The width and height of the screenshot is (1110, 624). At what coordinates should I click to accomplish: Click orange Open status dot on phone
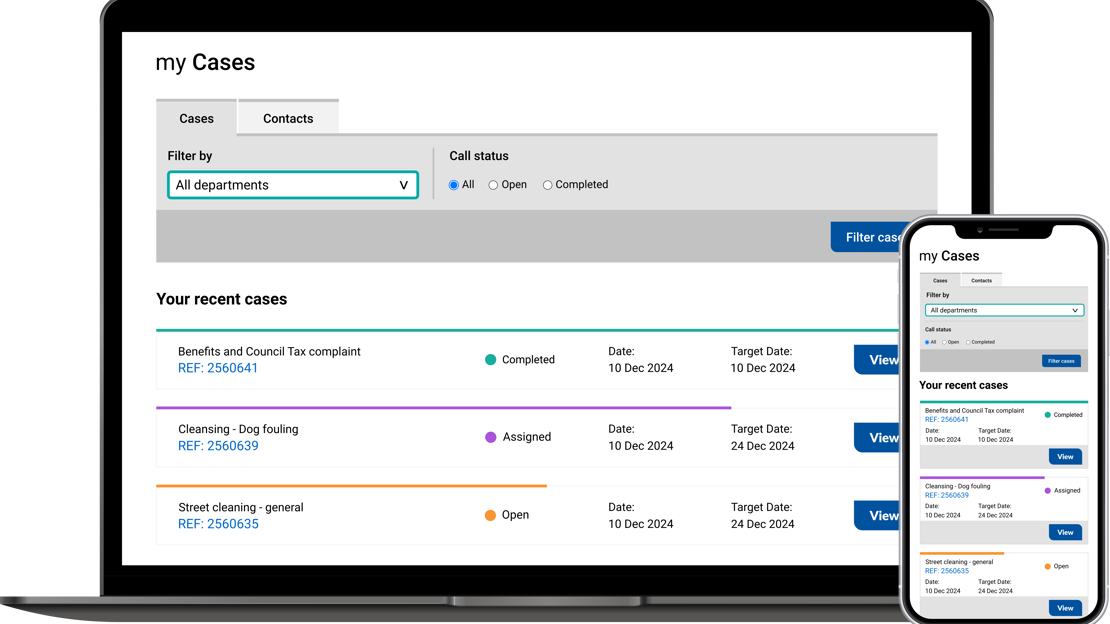click(1048, 566)
